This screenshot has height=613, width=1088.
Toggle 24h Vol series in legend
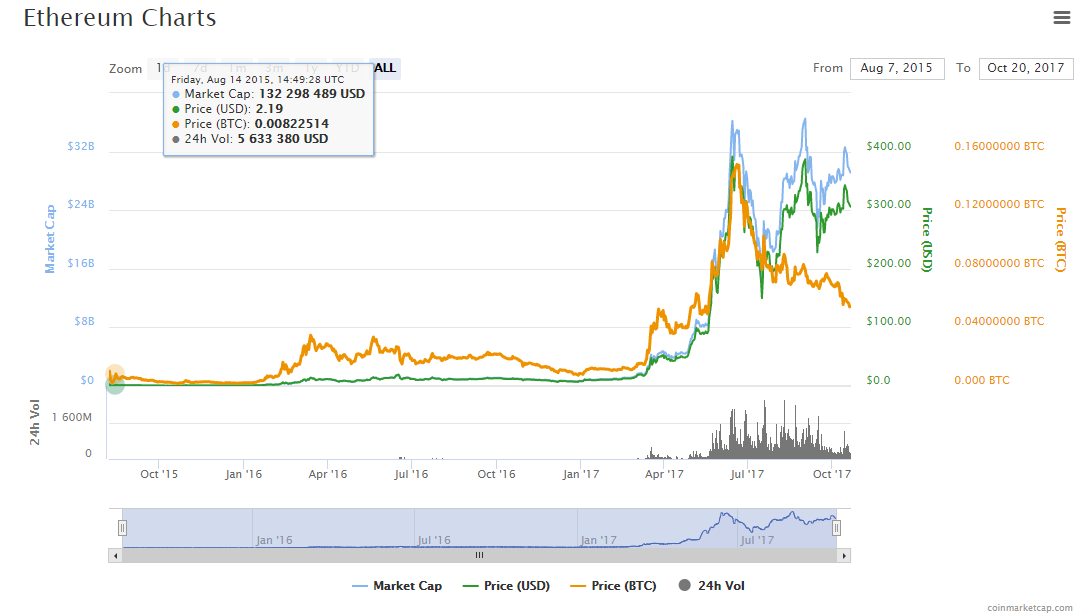coord(711,586)
